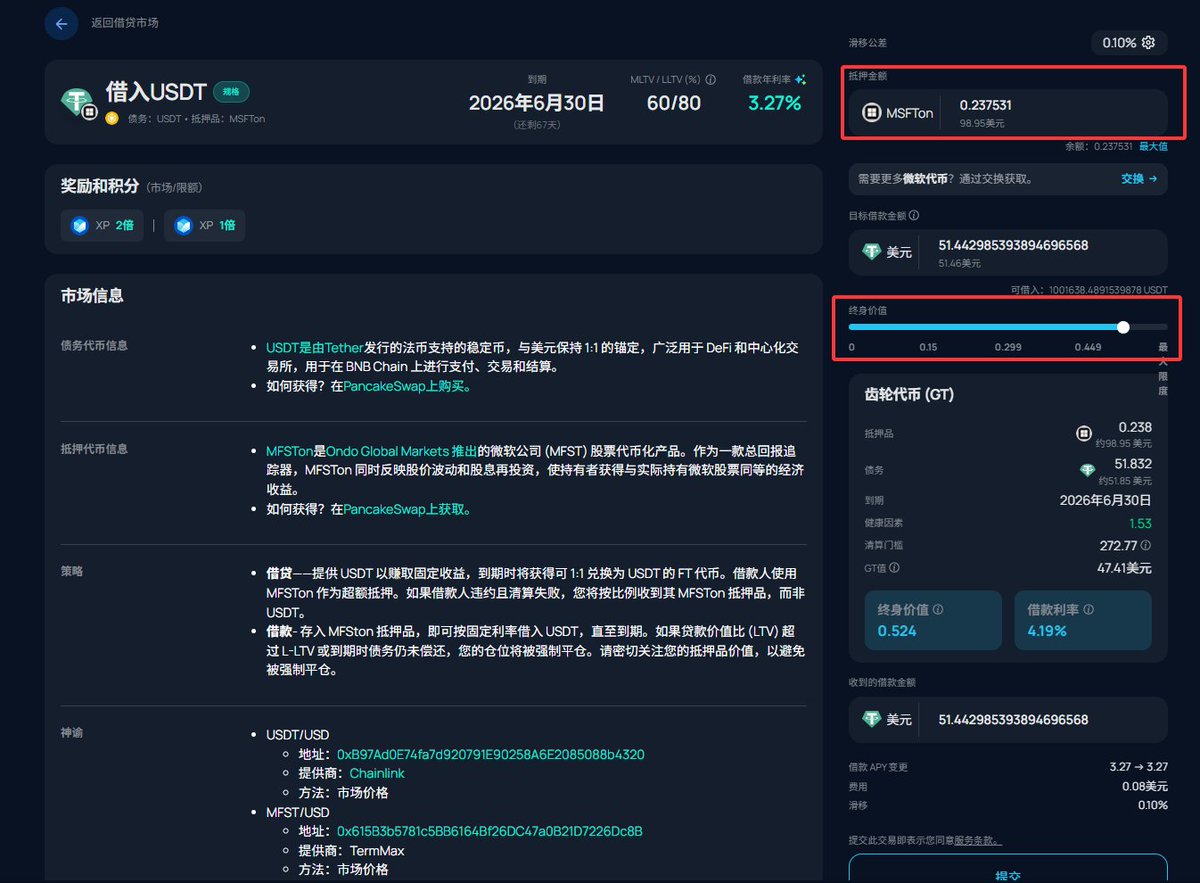Click 返回借贷市场 text link
The height and width of the screenshot is (883, 1200).
pyautogui.click(x=124, y=23)
